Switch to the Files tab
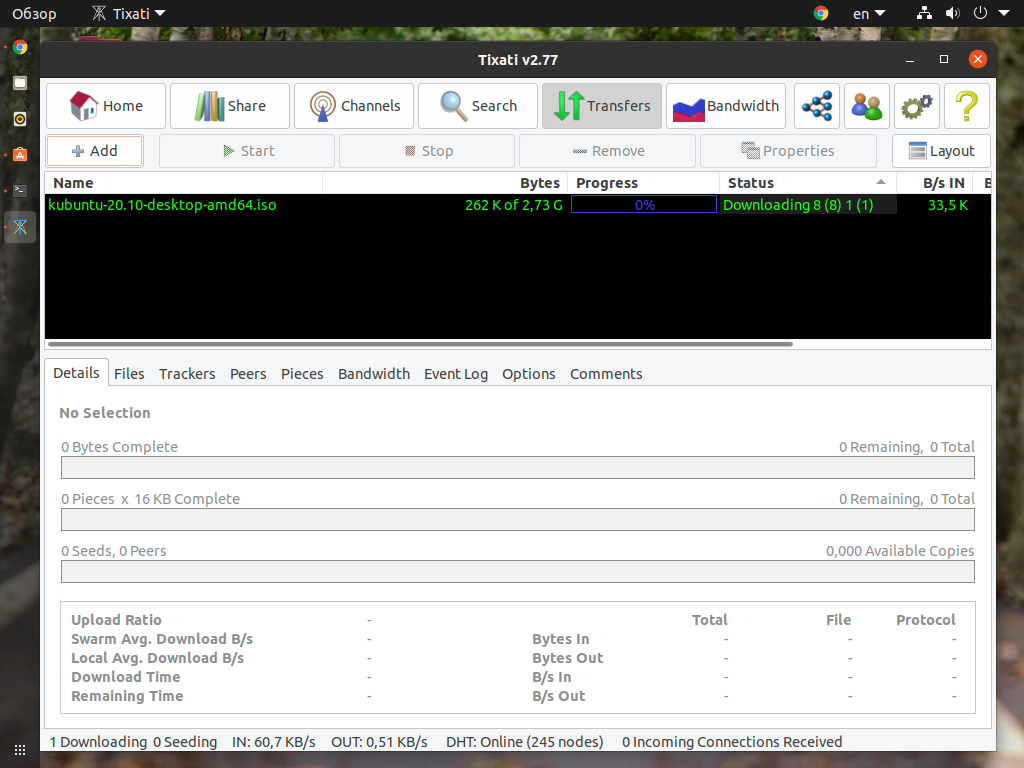 coord(129,374)
